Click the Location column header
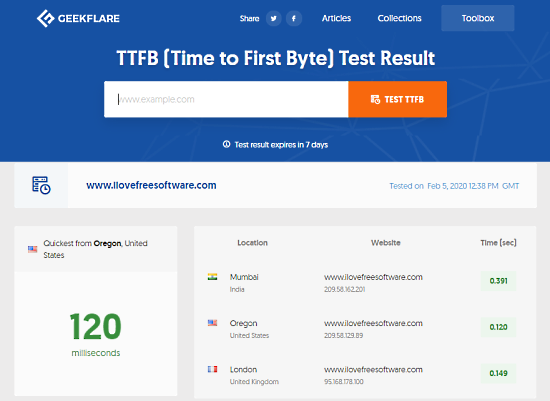This screenshot has width=550, height=401. [253, 243]
